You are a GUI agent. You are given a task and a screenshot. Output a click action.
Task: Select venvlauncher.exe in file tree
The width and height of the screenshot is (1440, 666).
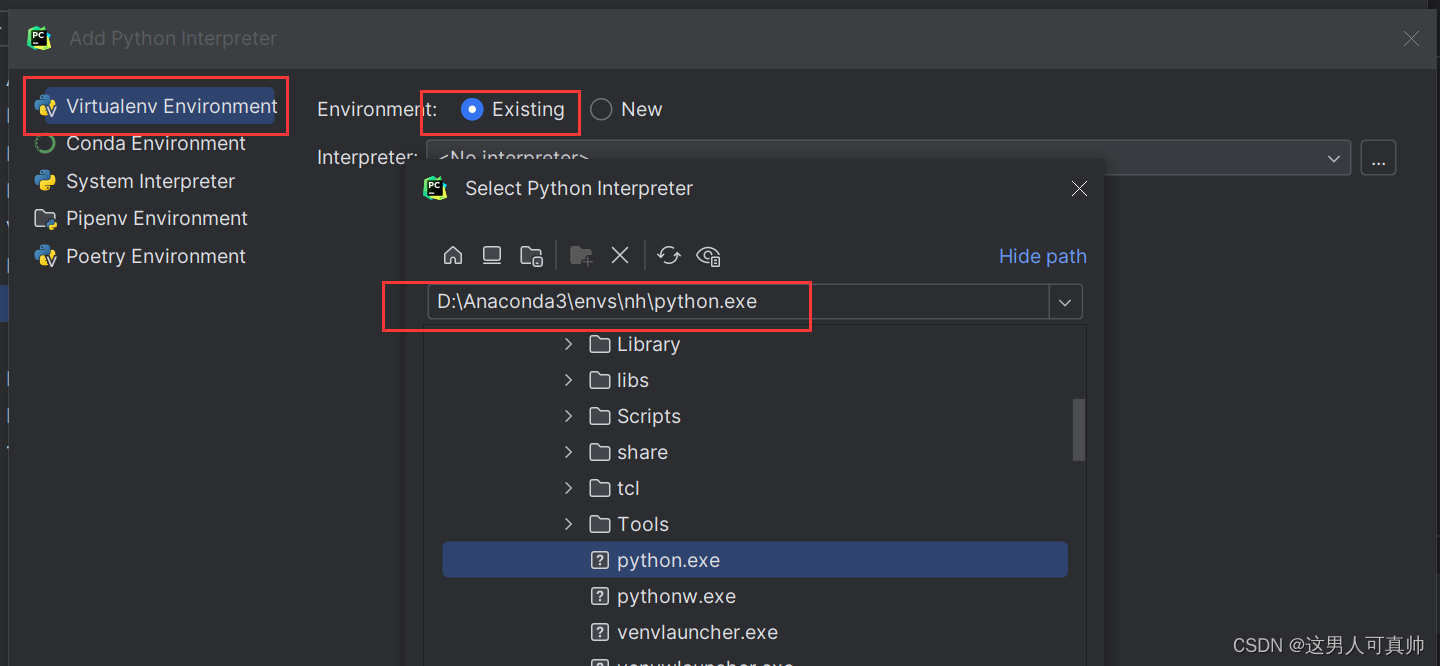click(x=755, y=632)
